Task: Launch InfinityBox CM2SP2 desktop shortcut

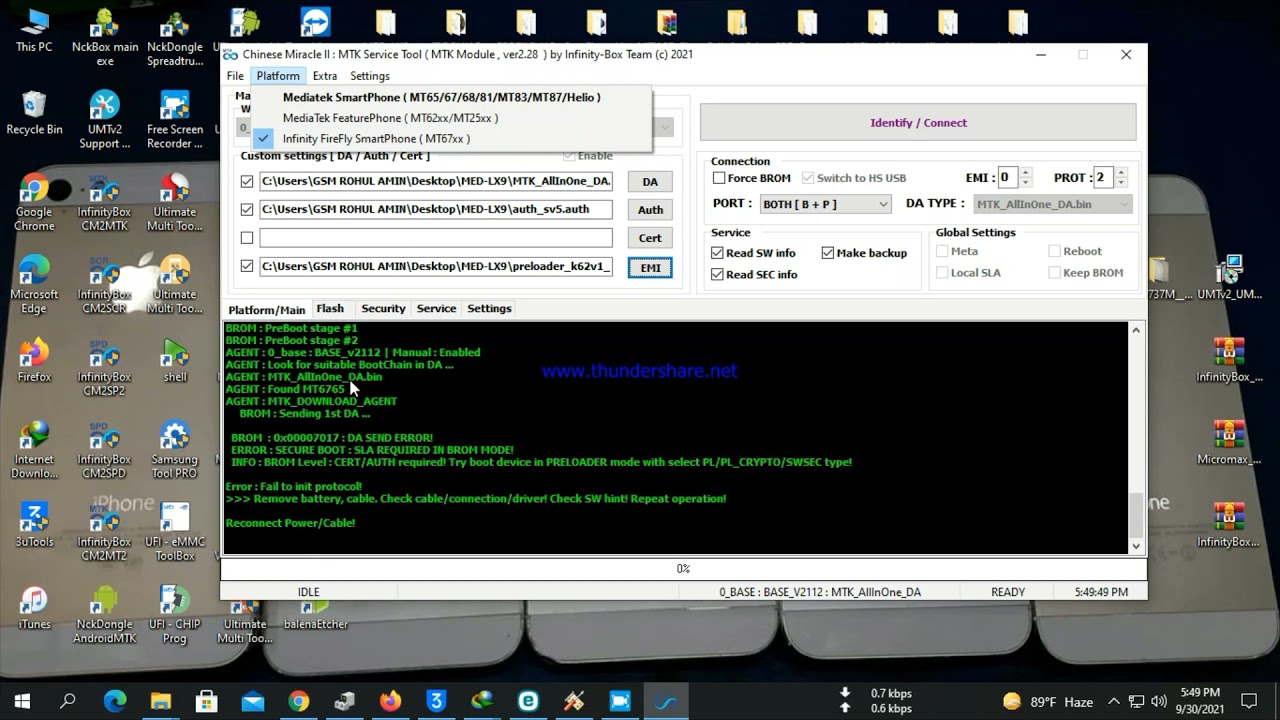Action: click(x=104, y=368)
